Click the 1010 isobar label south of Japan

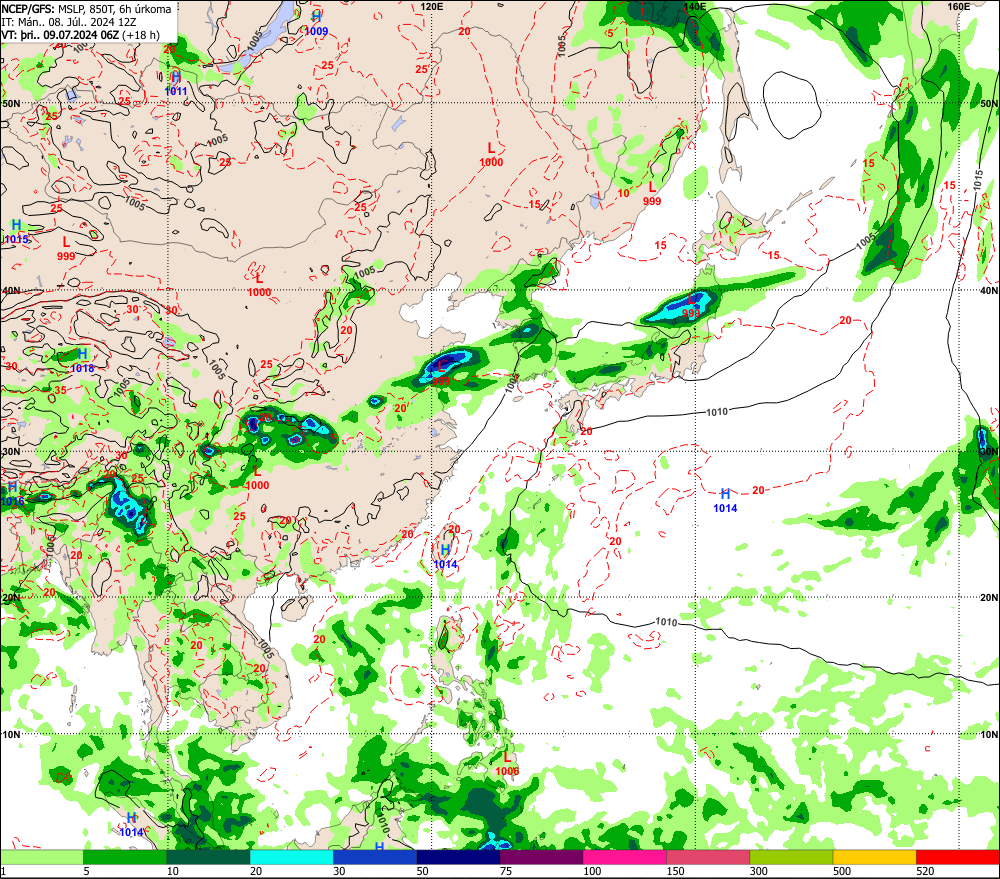tap(717, 412)
